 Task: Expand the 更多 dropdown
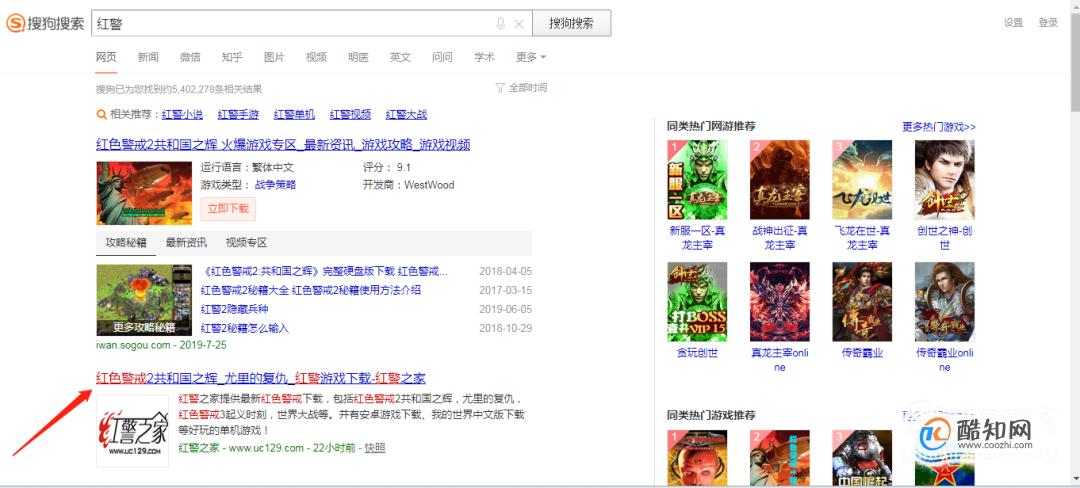click(x=530, y=57)
